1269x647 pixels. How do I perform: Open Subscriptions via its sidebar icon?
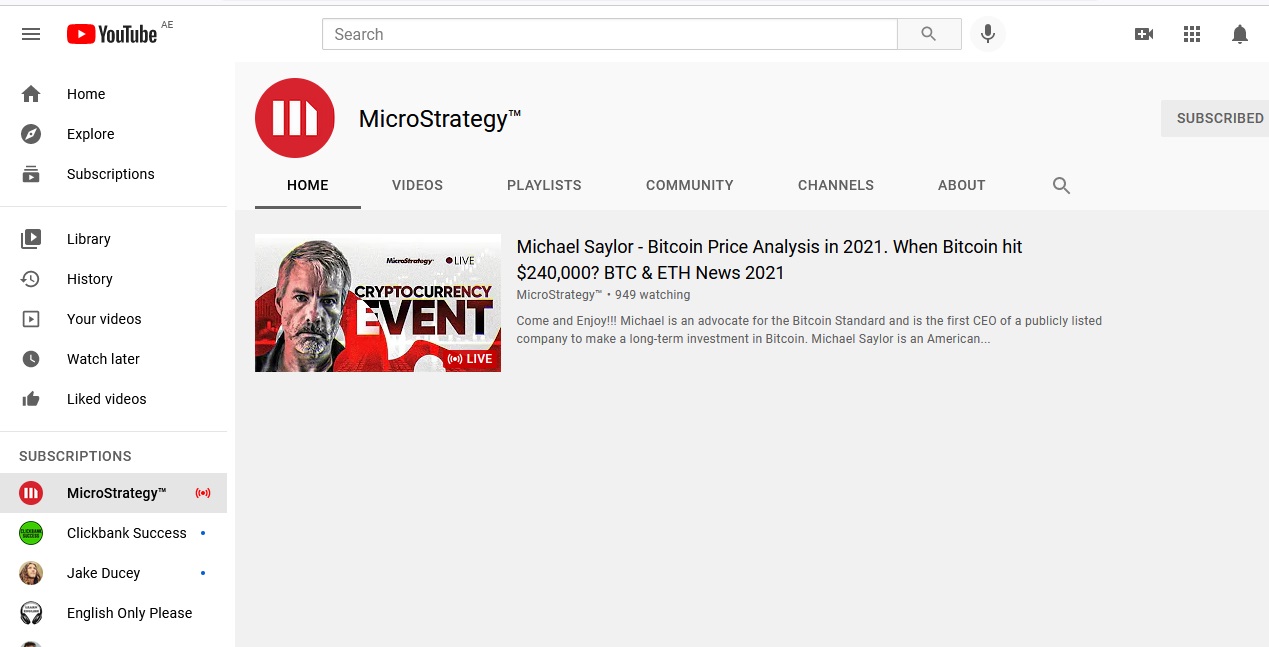[x=31, y=174]
